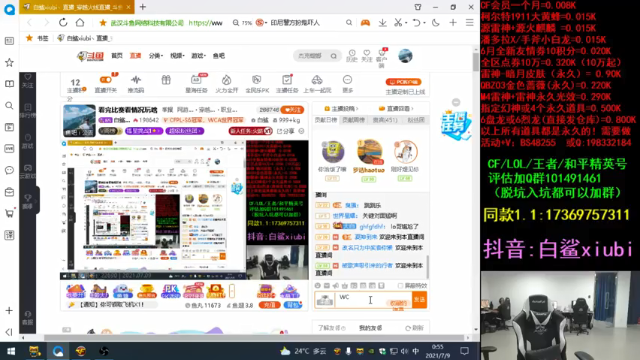
Task: Click the Douyu site search field
Action: pos(312,56)
